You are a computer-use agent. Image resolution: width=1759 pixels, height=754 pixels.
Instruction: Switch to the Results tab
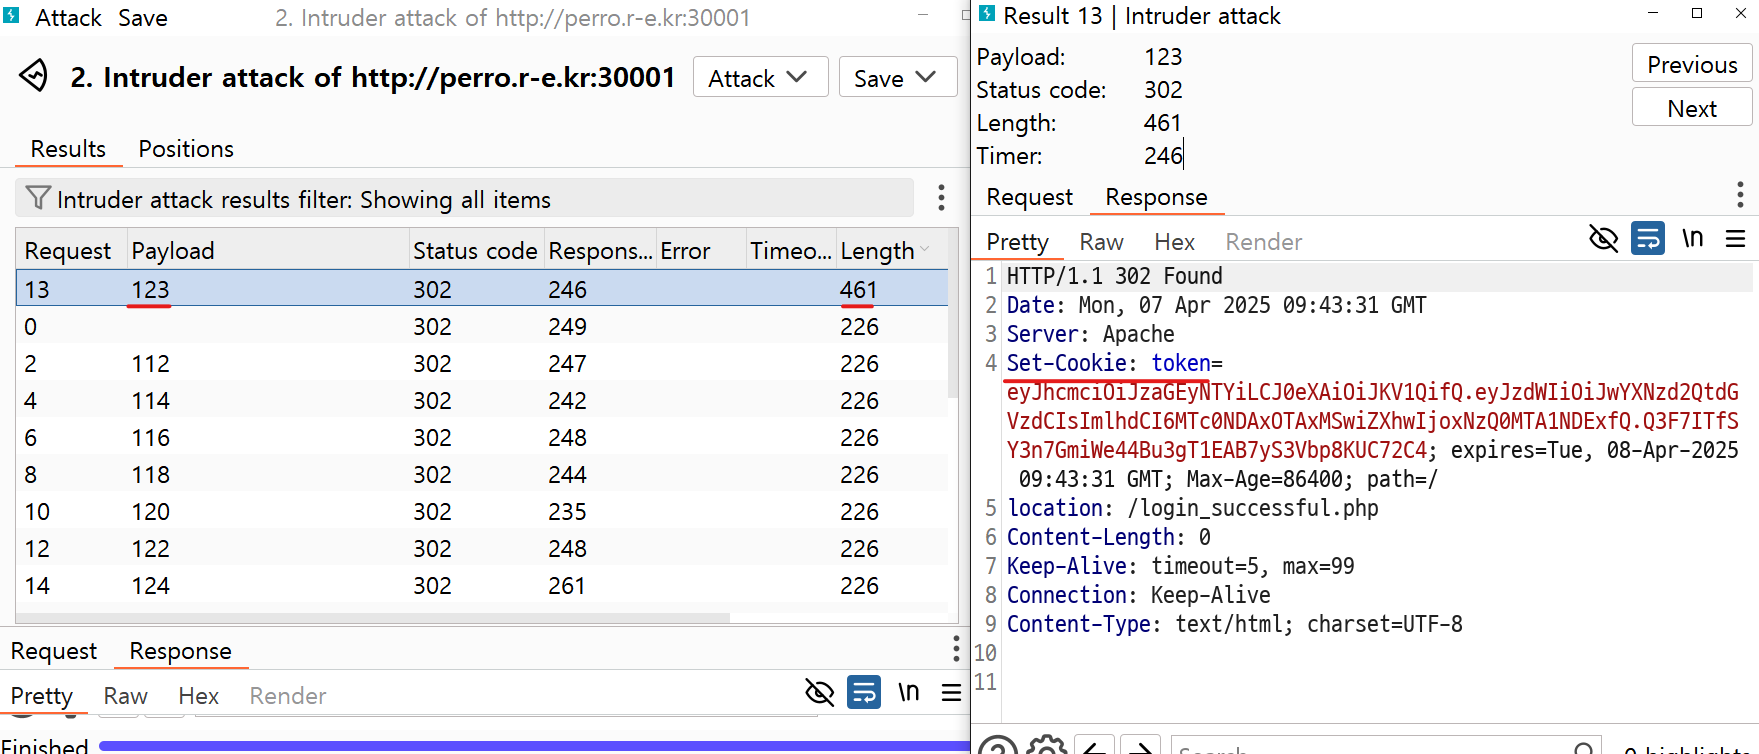(68, 149)
